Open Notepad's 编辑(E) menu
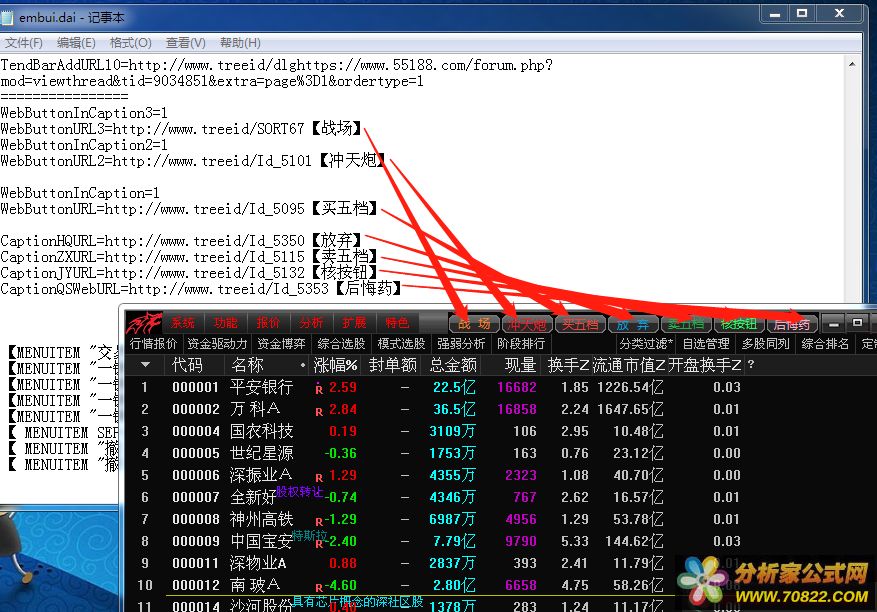Screen dimensions: 877x612 [76, 43]
